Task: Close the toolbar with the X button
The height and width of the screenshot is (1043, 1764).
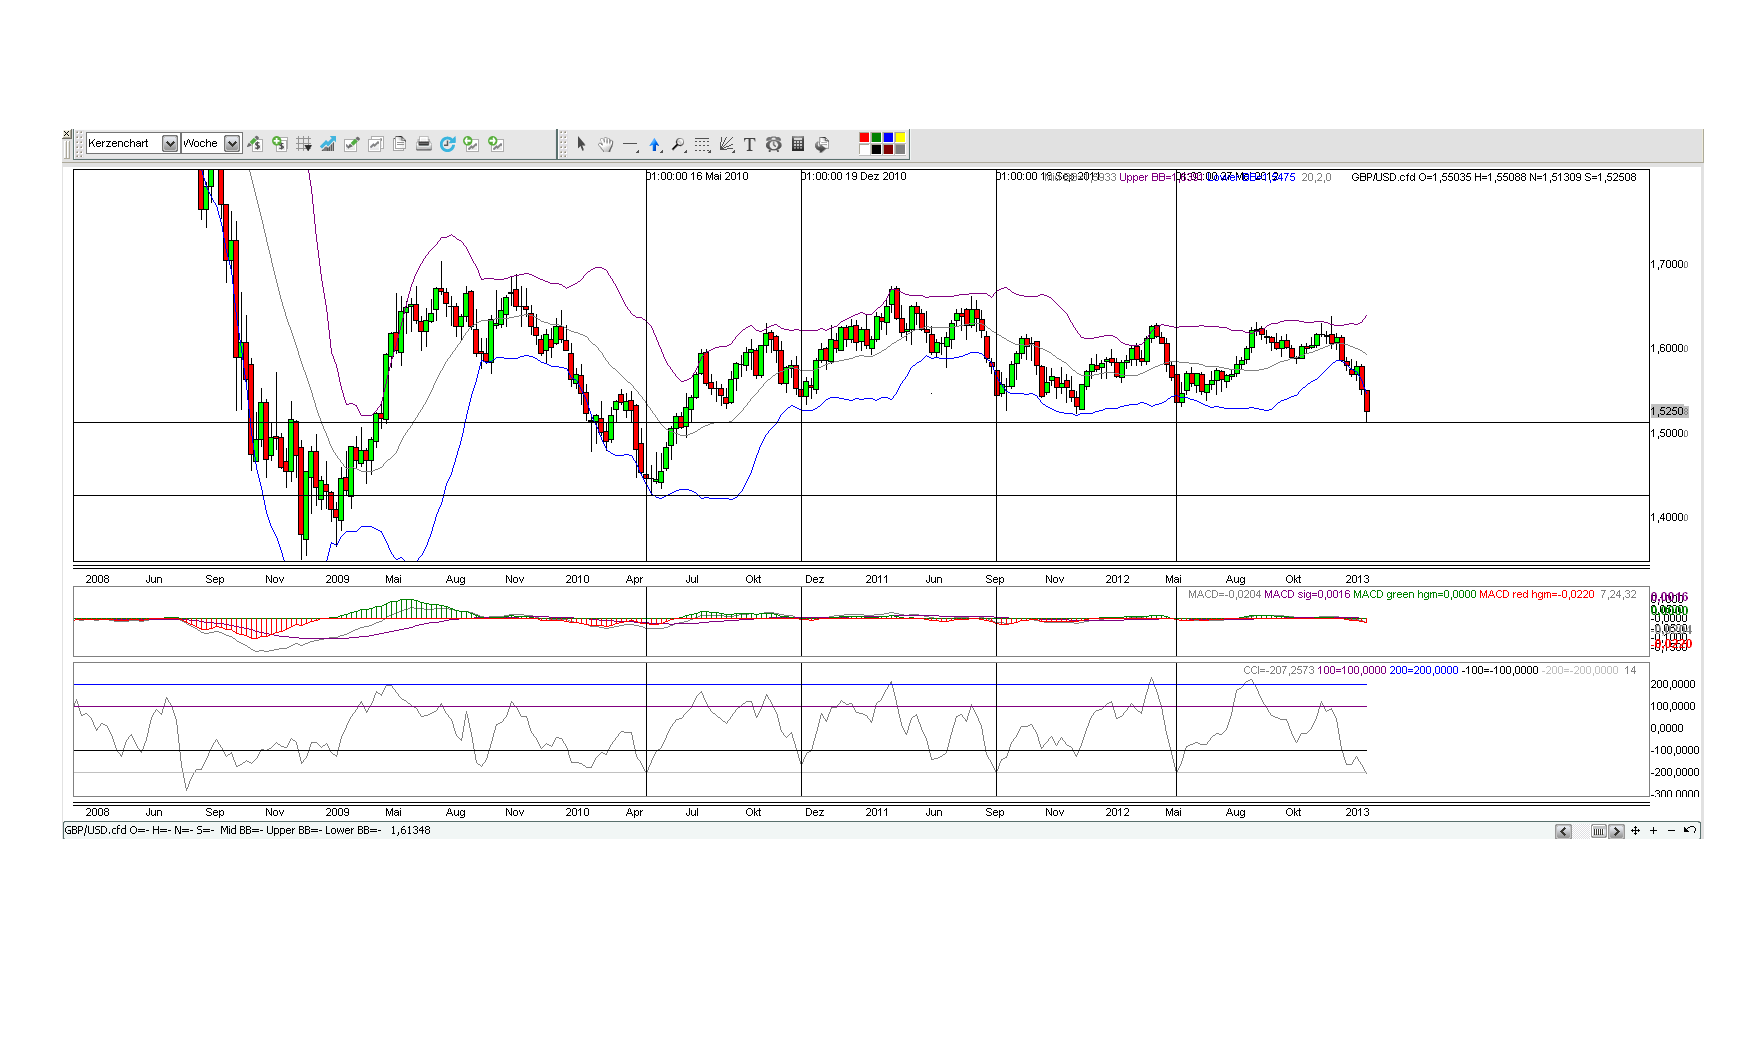Action: click(x=67, y=134)
